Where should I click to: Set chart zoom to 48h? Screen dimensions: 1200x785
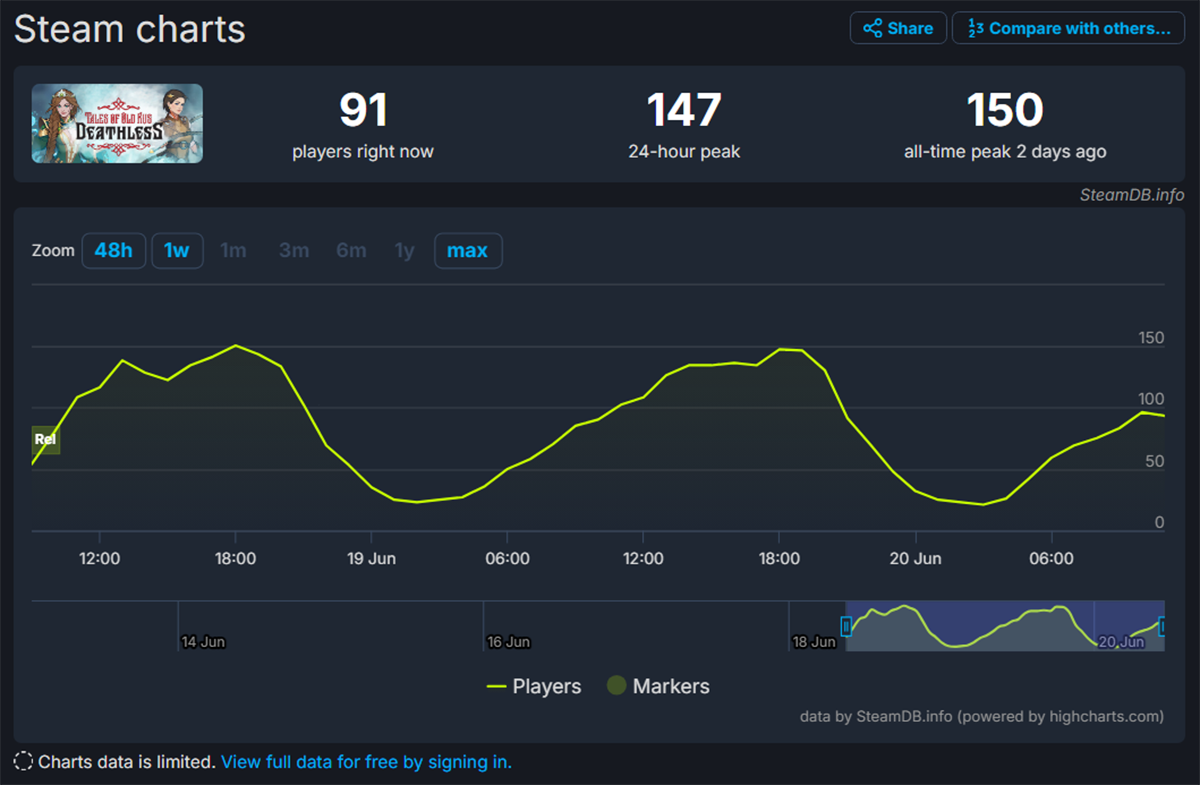coord(113,250)
